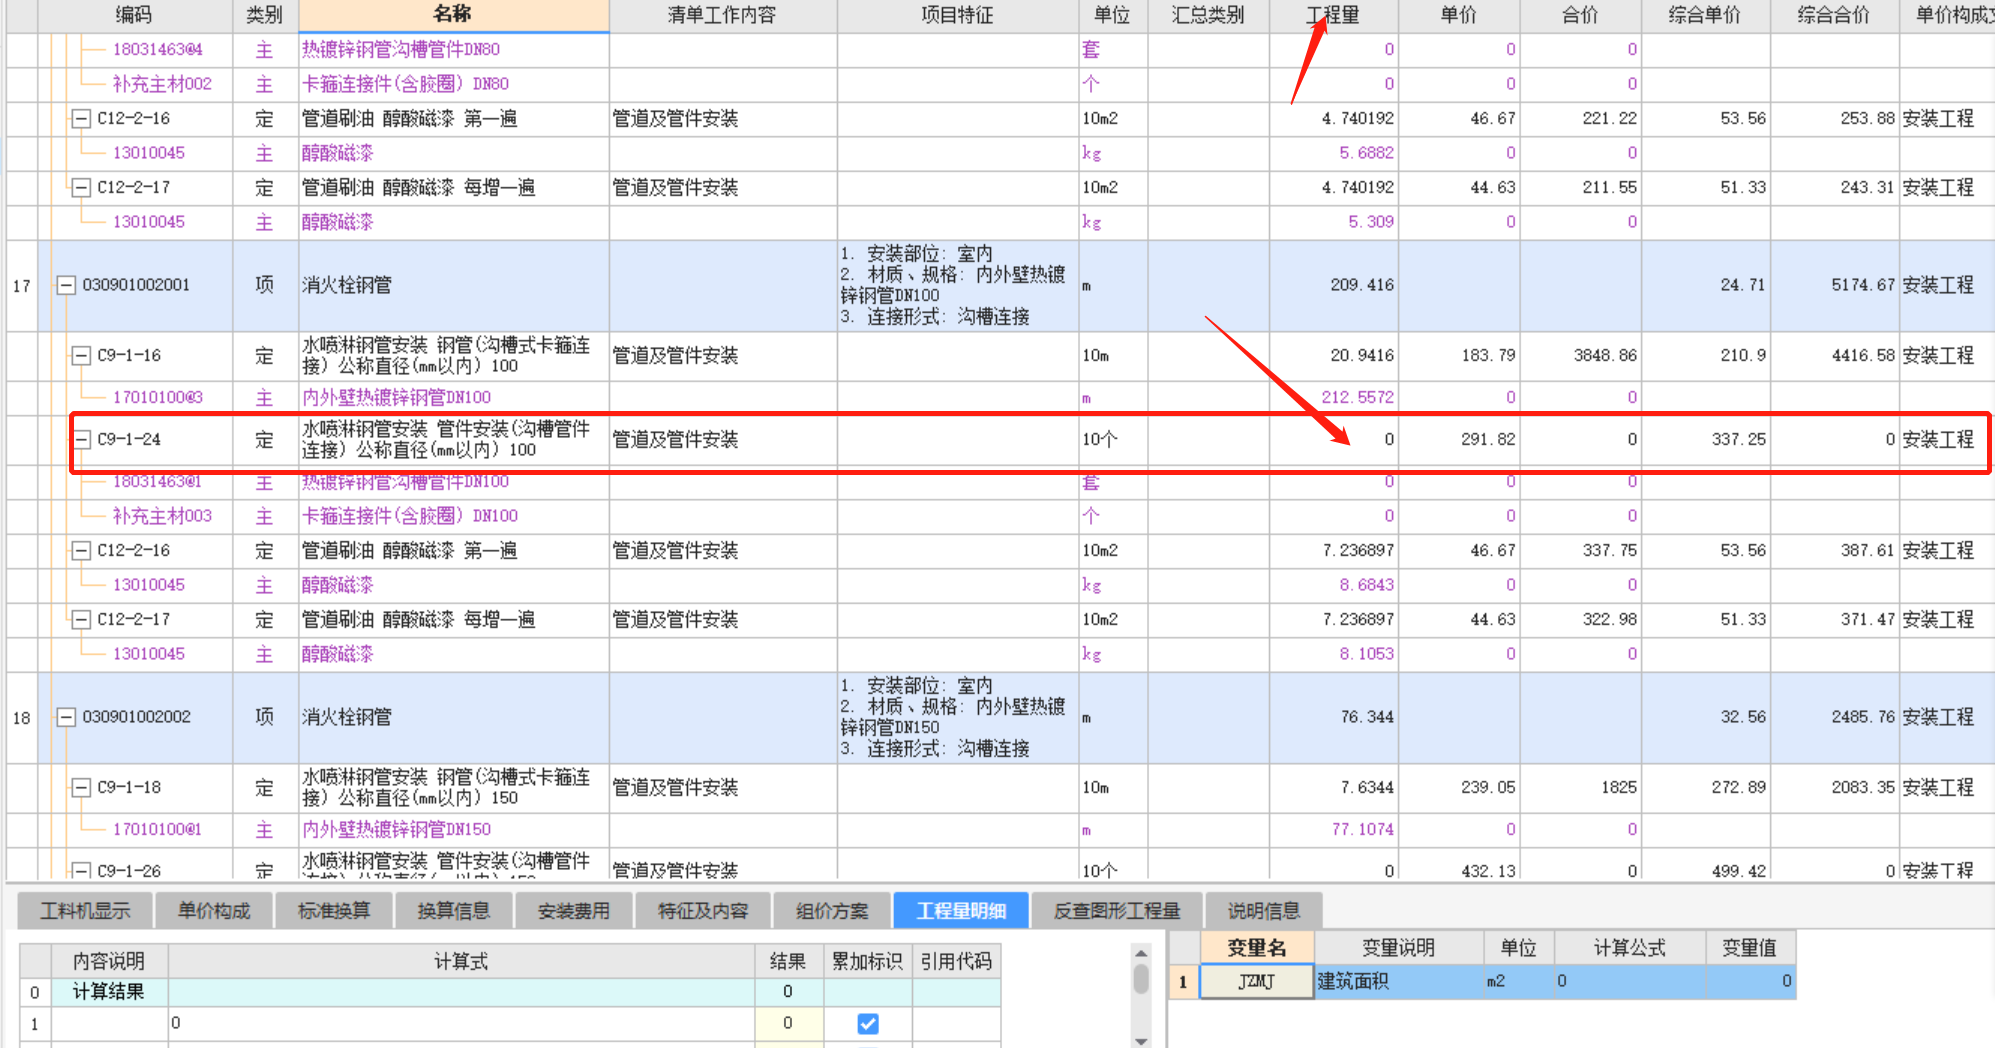This screenshot has height=1048, width=1995.
Task: Click the 项目特征 column header
Action: 957,15
